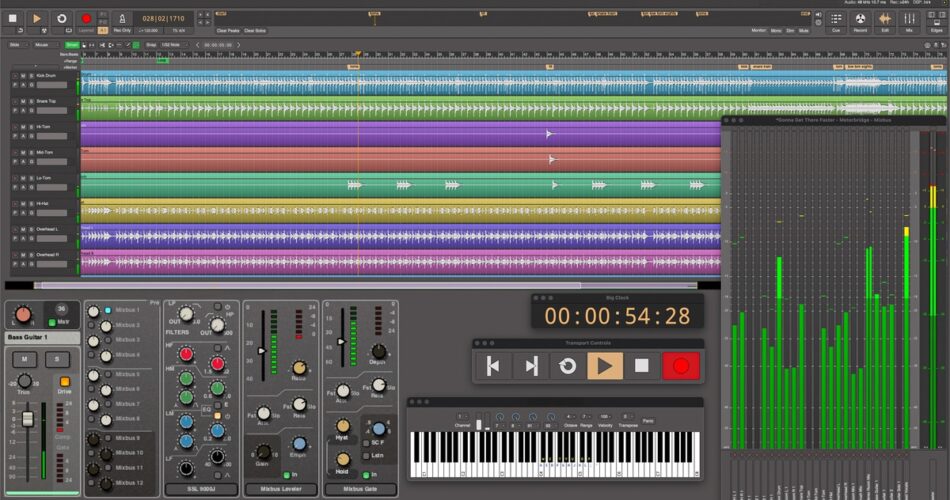Screen dimensions: 950x500
Task: Open the Mouse mode dropdown
Action: 43,45
